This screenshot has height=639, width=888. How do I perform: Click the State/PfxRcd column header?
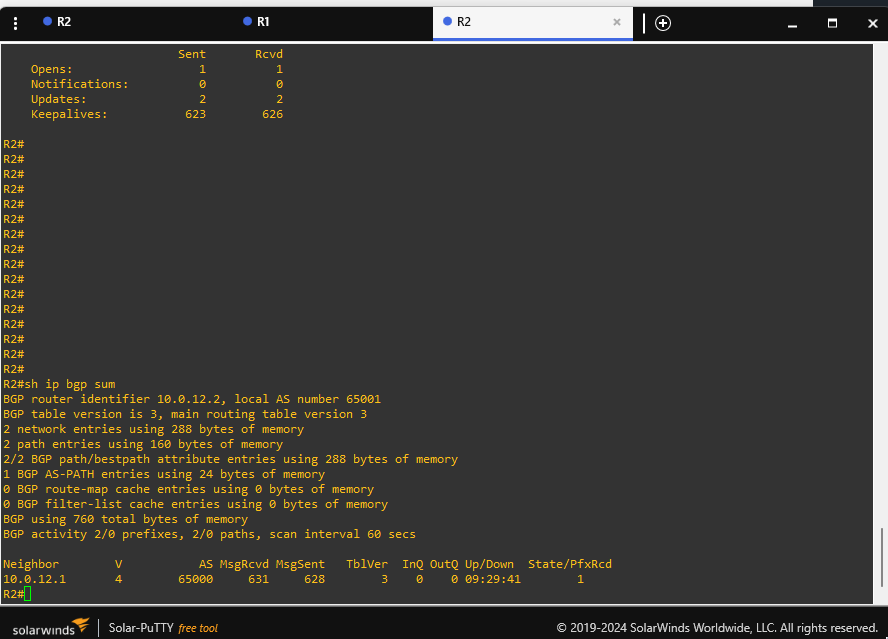coord(570,564)
